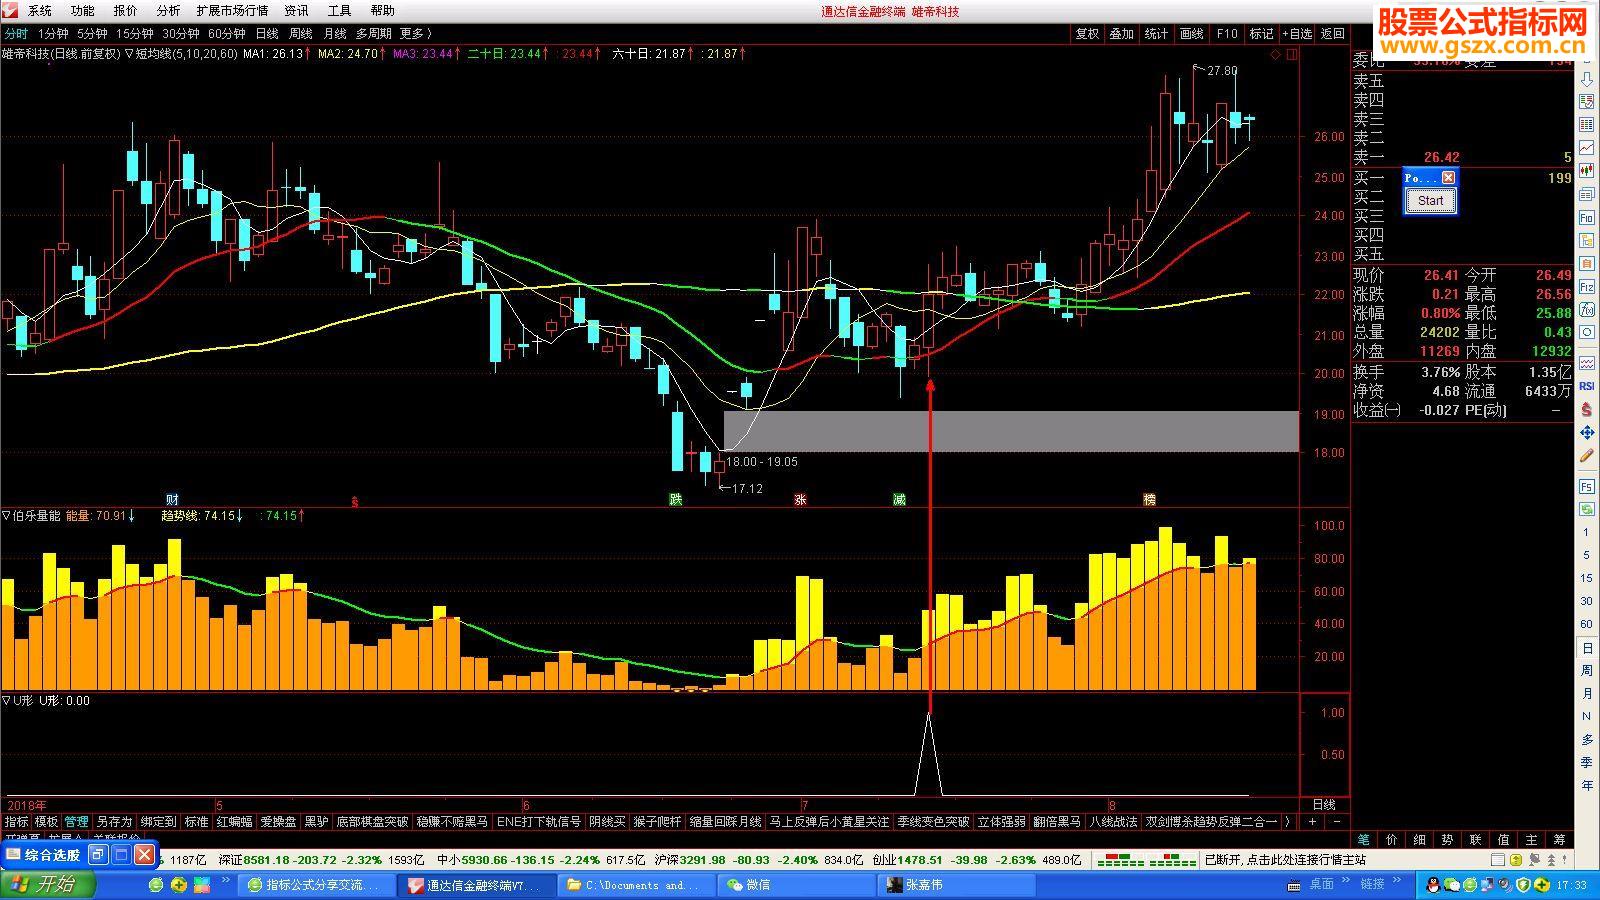Select the 红蝙蝠 indicator tab
1600x900 pixels.
click(x=234, y=821)
